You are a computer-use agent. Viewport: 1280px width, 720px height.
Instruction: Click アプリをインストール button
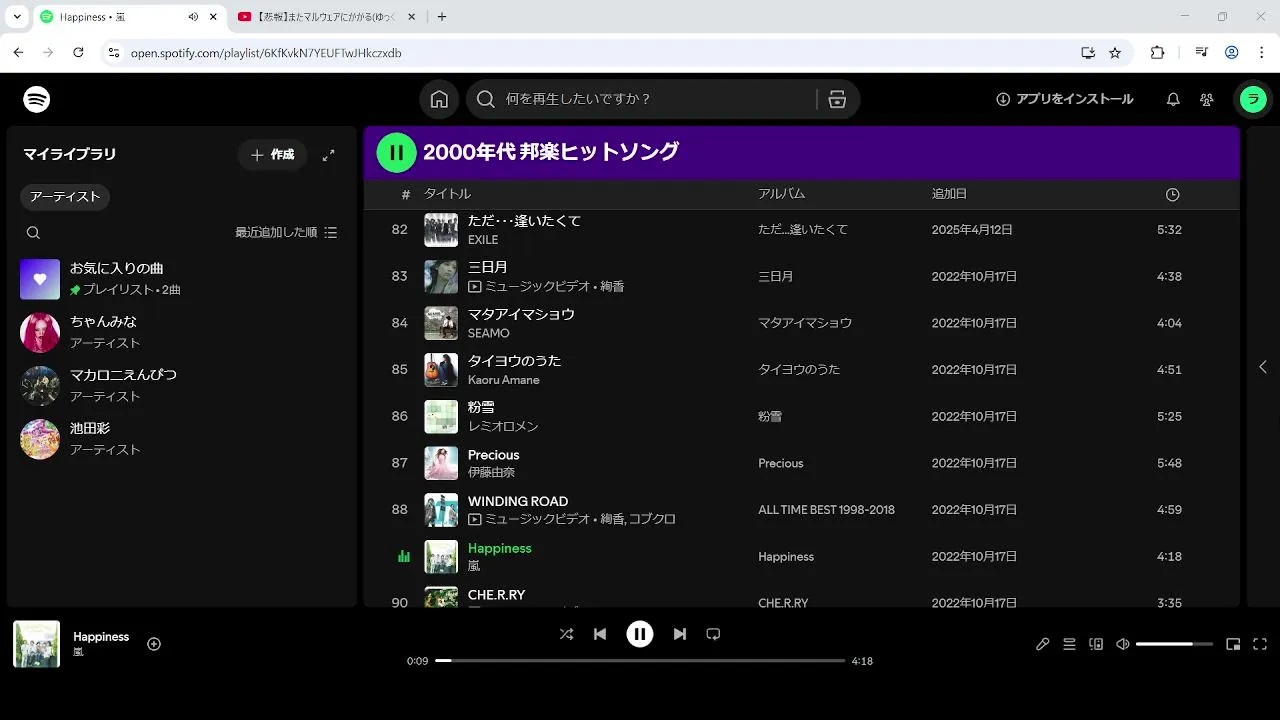coord(1064,99)
